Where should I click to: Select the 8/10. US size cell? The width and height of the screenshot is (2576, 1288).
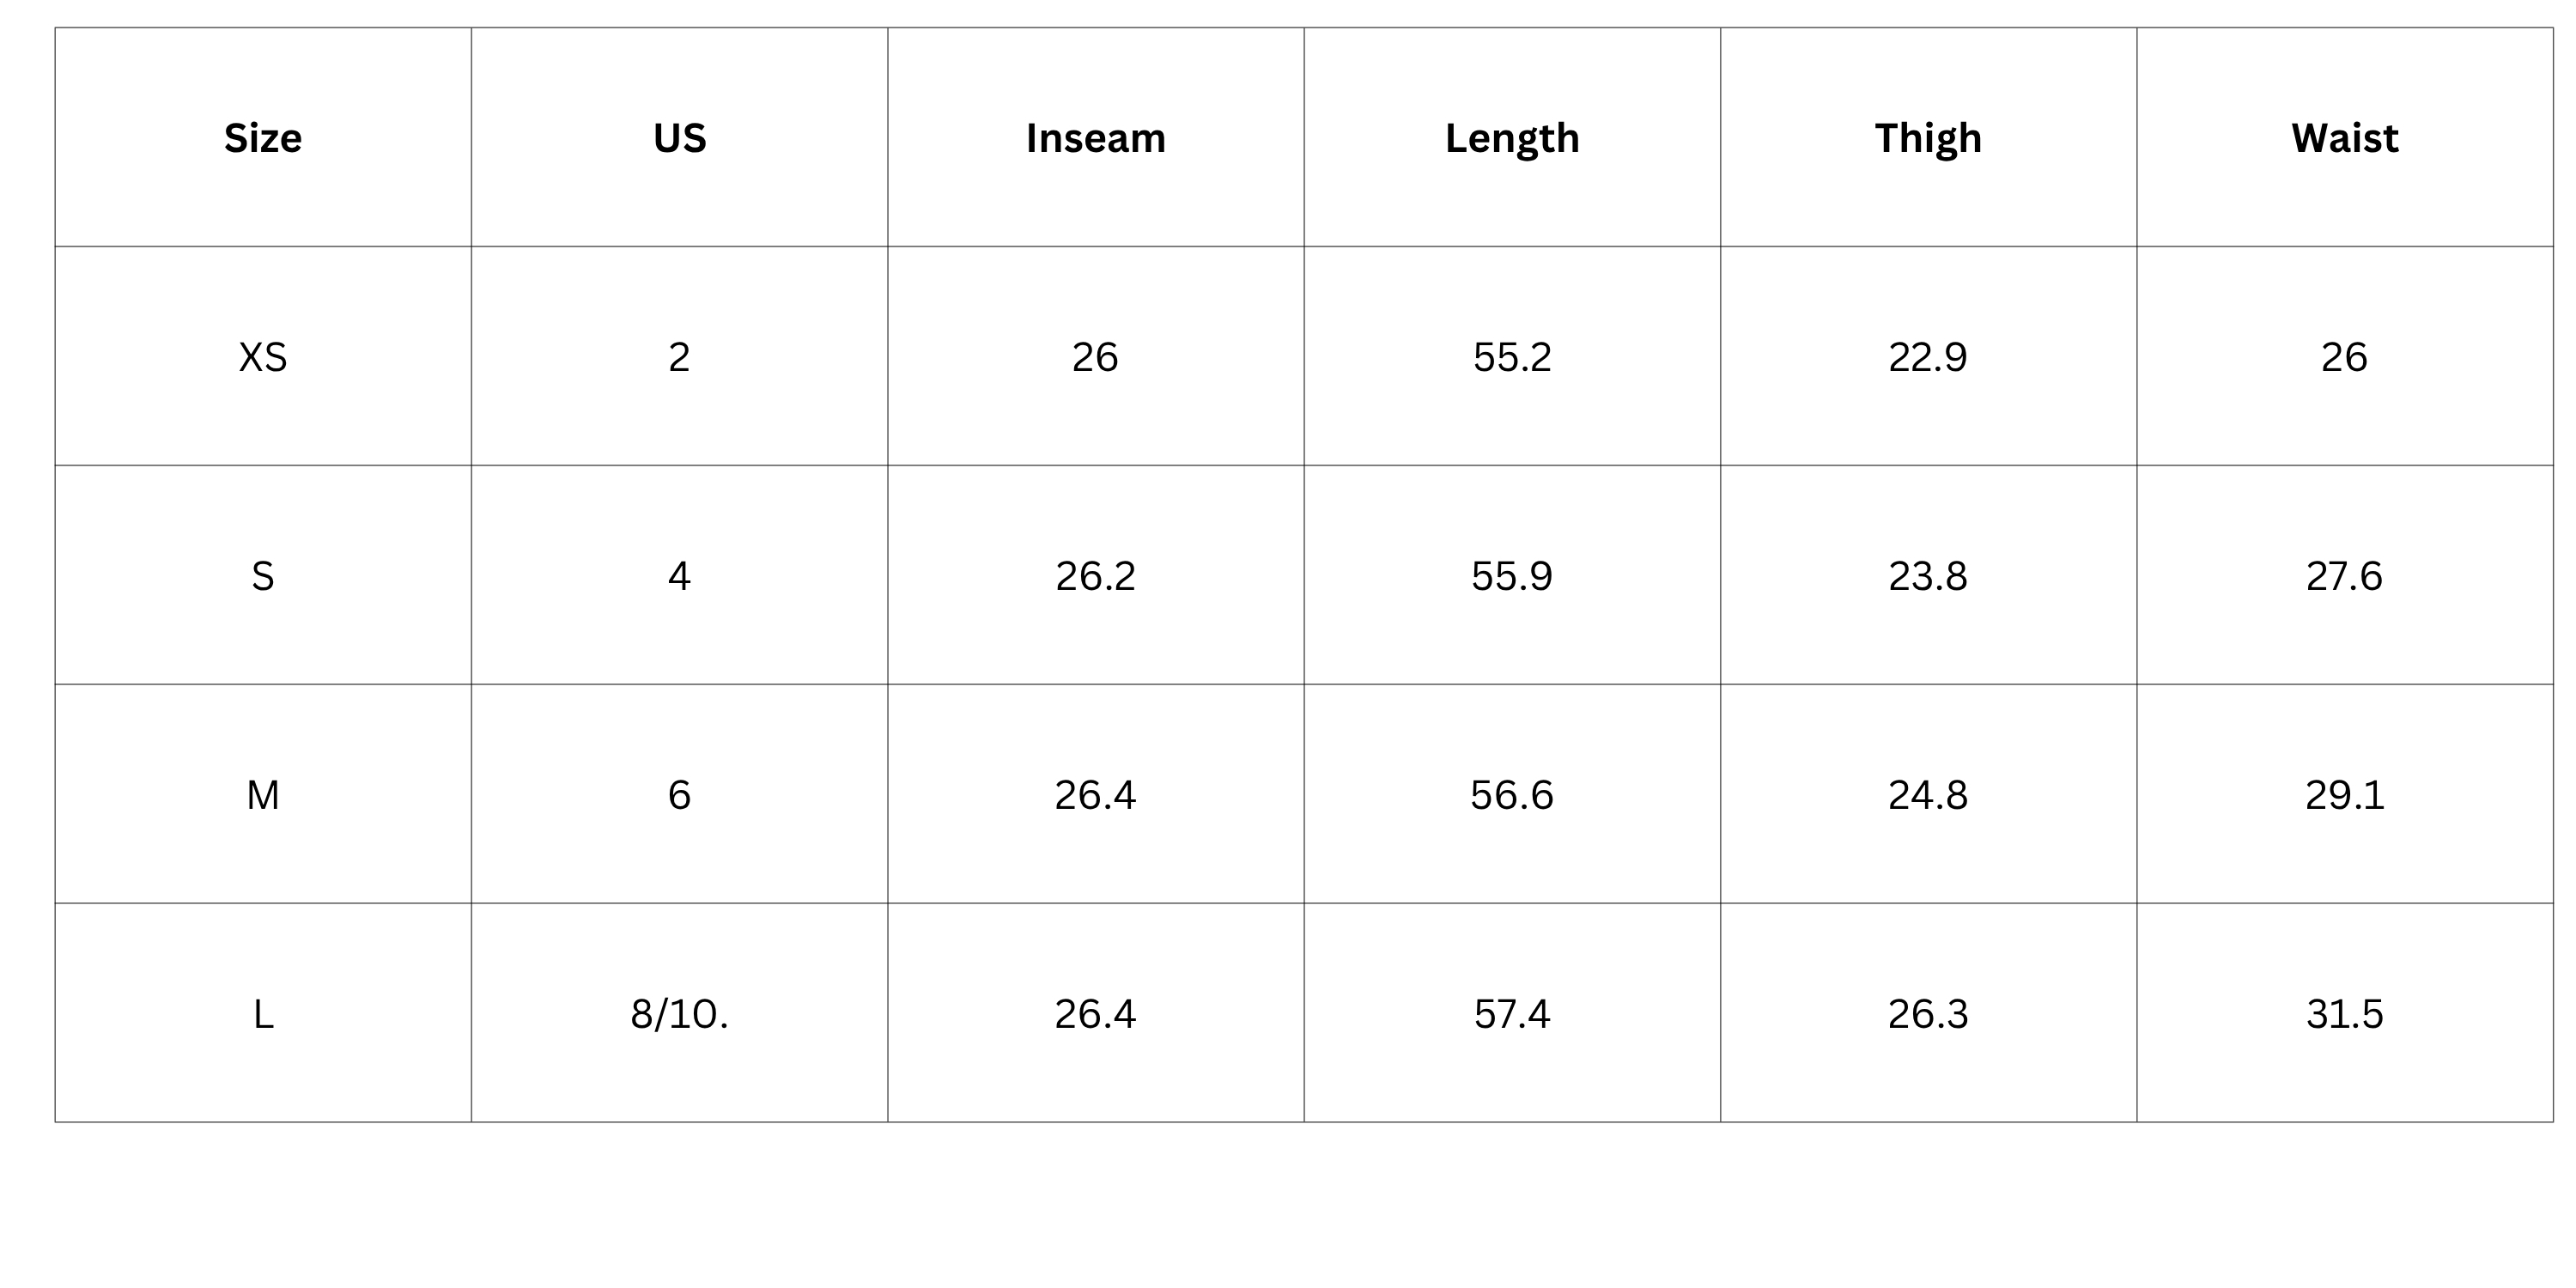[x=679, y=1014]
